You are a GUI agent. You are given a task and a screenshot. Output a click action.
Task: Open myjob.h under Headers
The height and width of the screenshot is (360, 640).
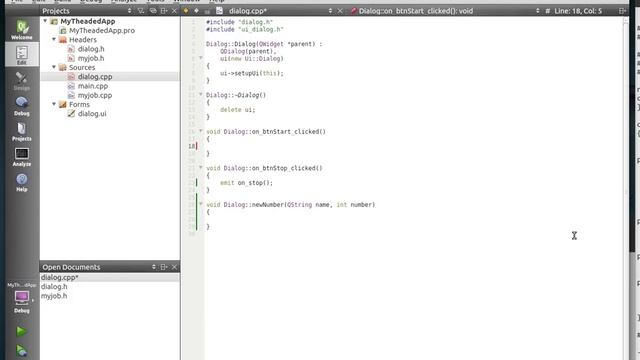click(91, 58)
